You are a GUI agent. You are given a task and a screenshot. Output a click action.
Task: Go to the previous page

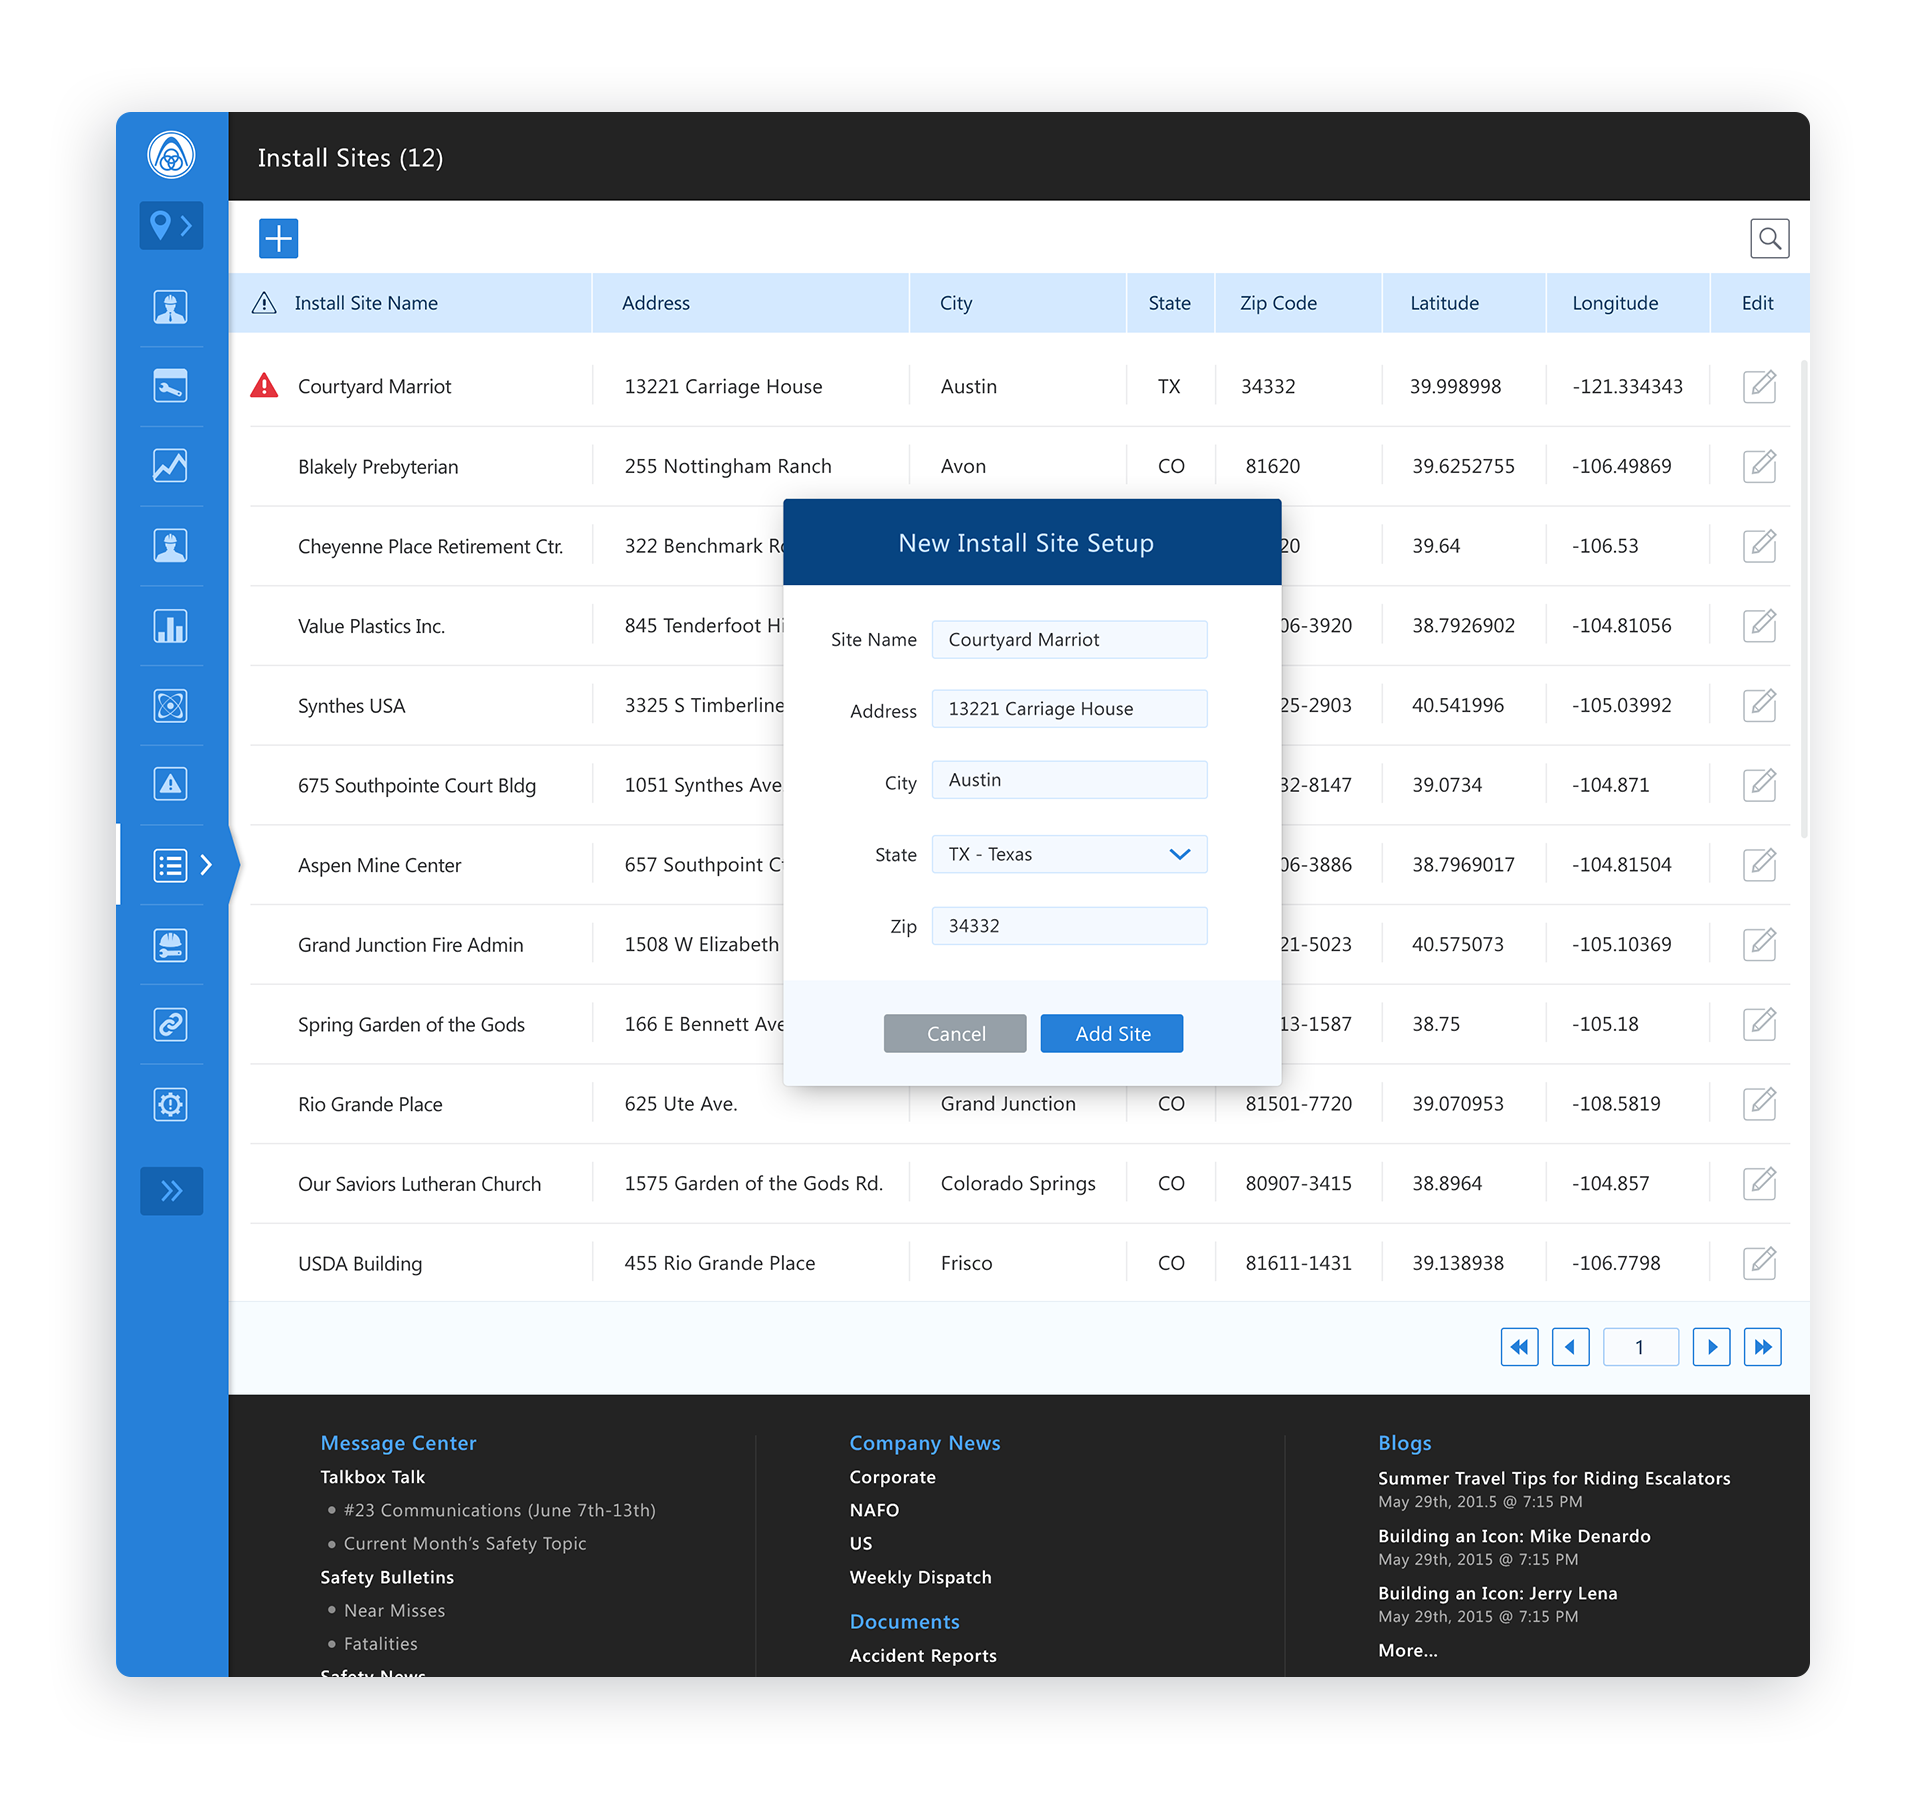[1570, 1347]
